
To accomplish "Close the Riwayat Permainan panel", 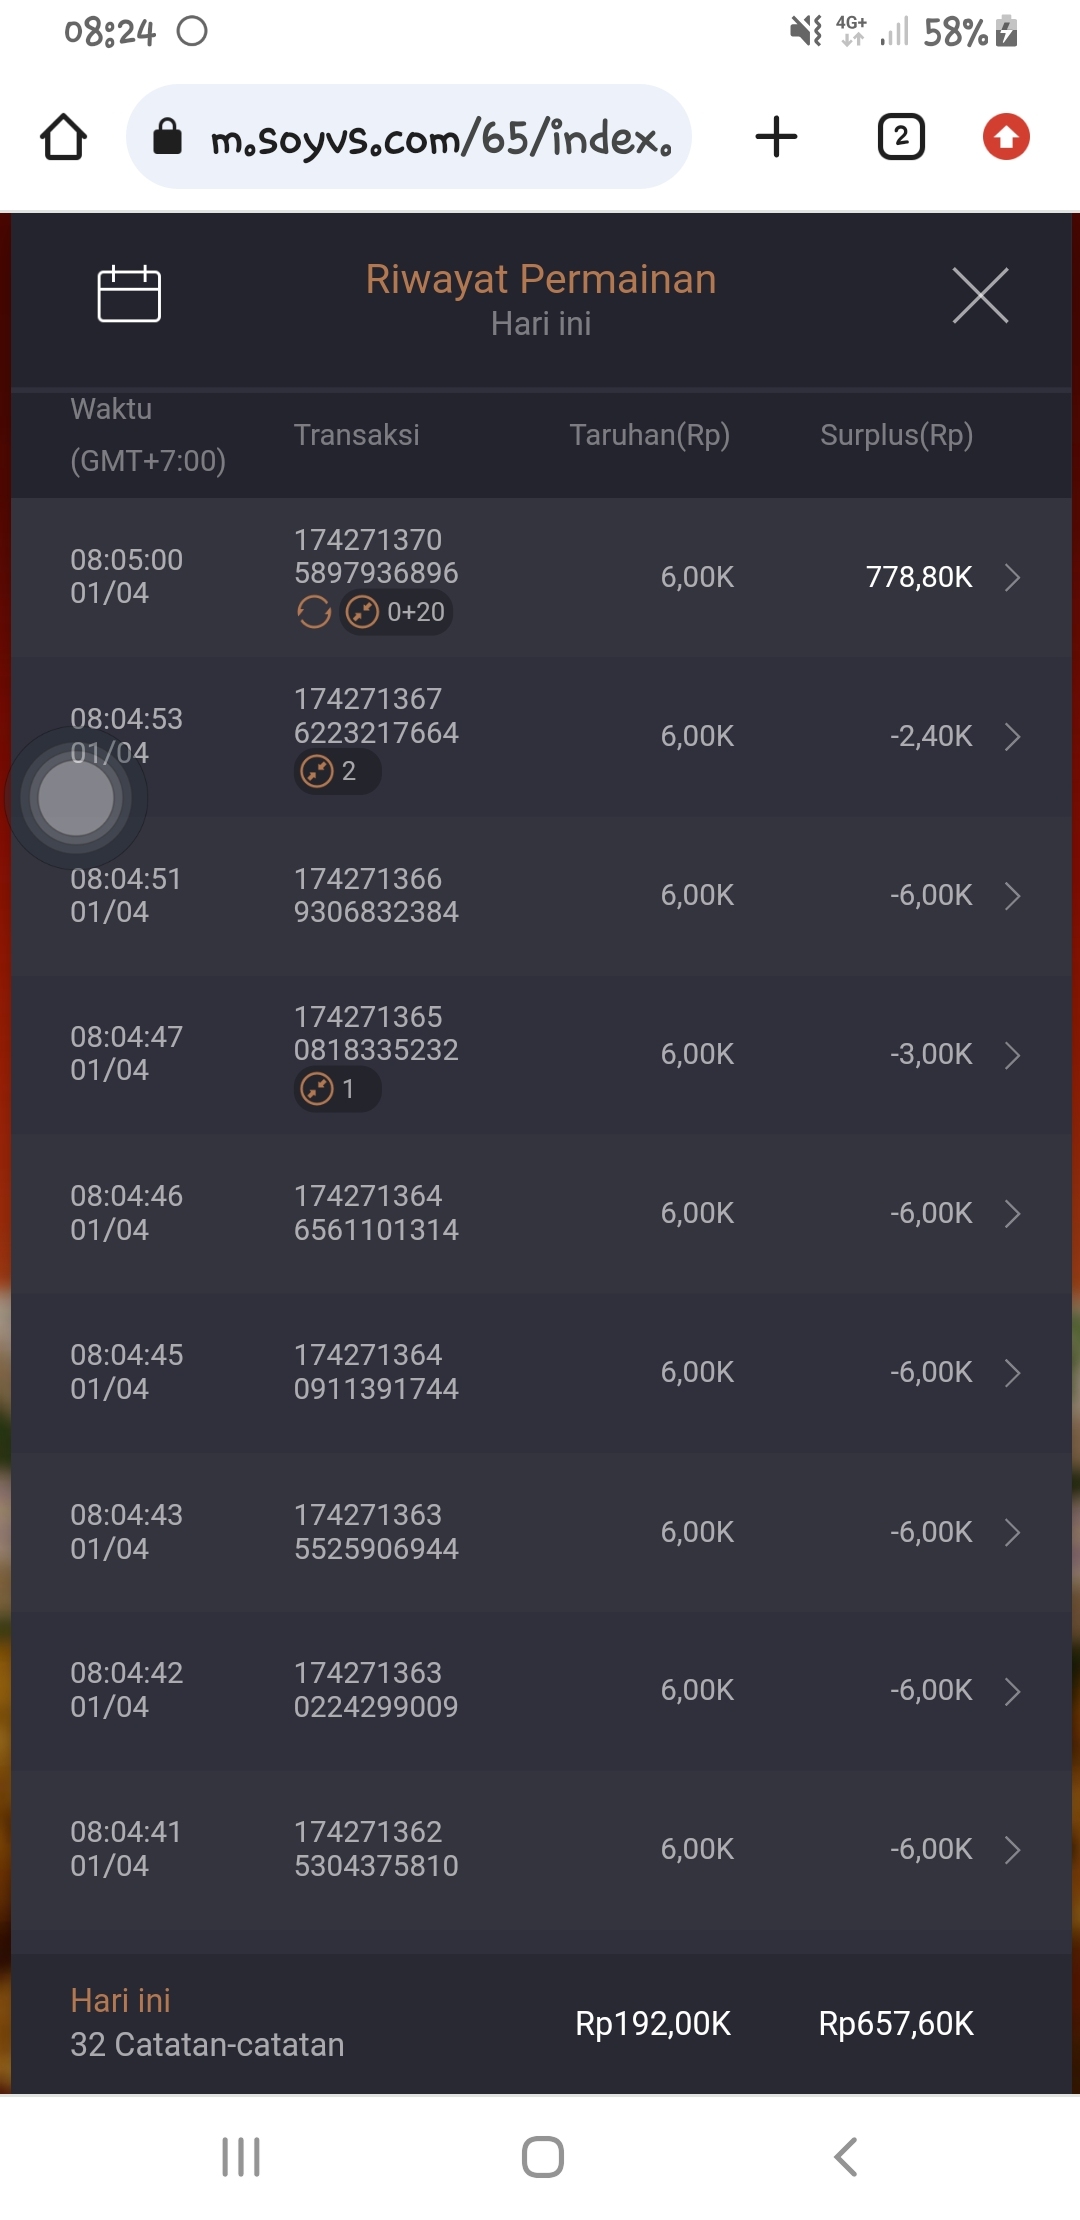I will [x=980, y=295].
